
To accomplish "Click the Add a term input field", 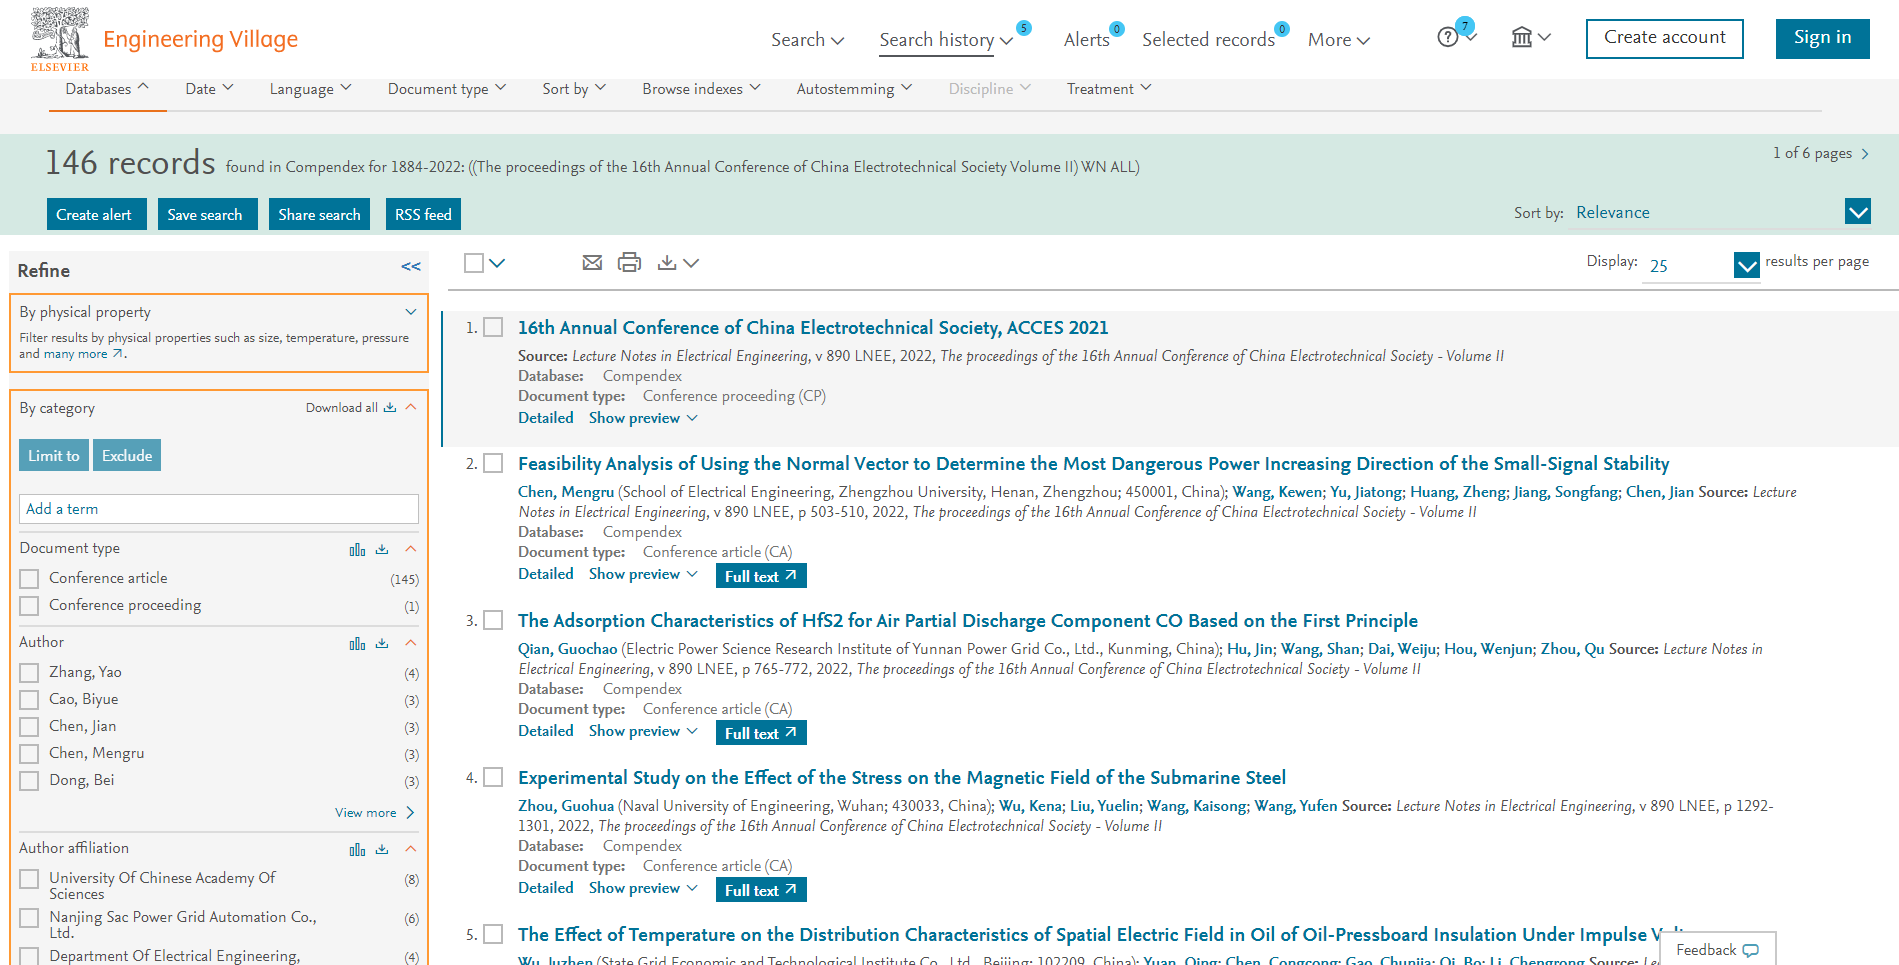I will pyautogui.click(x=218, y=509).
